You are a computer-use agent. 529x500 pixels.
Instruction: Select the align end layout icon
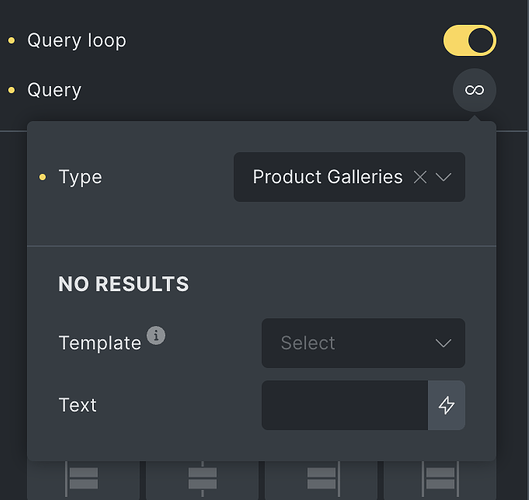(321, 479)
